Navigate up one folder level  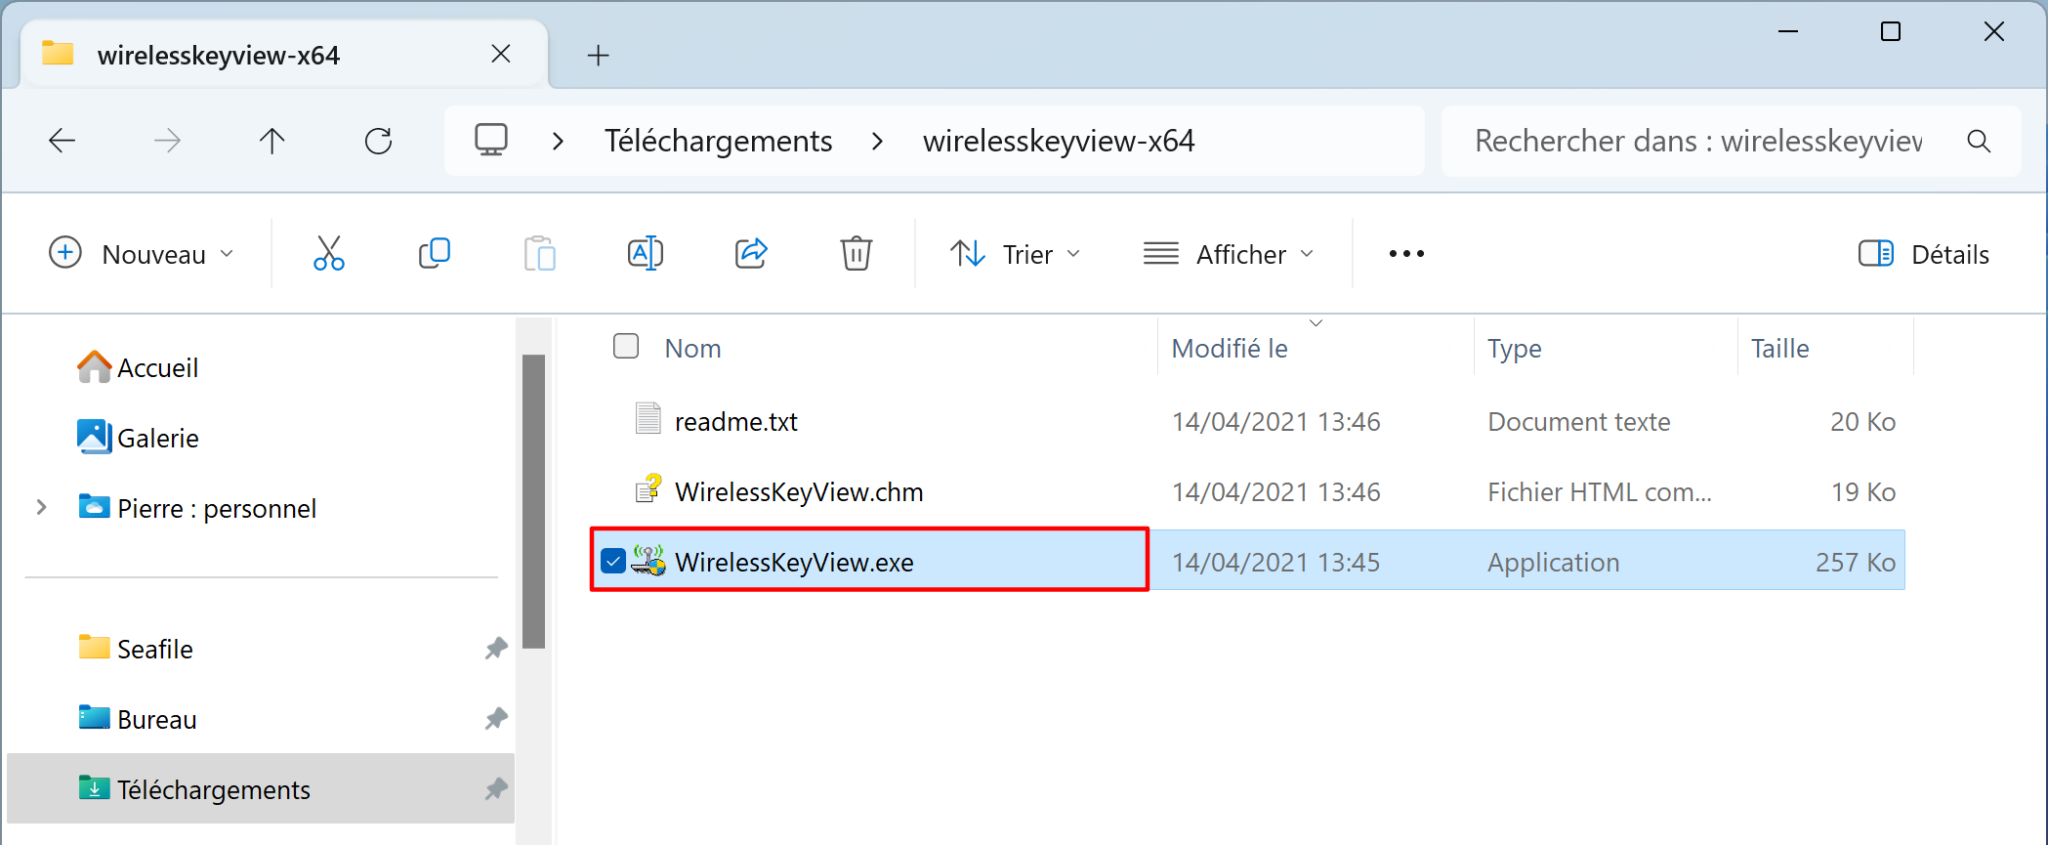271,140
